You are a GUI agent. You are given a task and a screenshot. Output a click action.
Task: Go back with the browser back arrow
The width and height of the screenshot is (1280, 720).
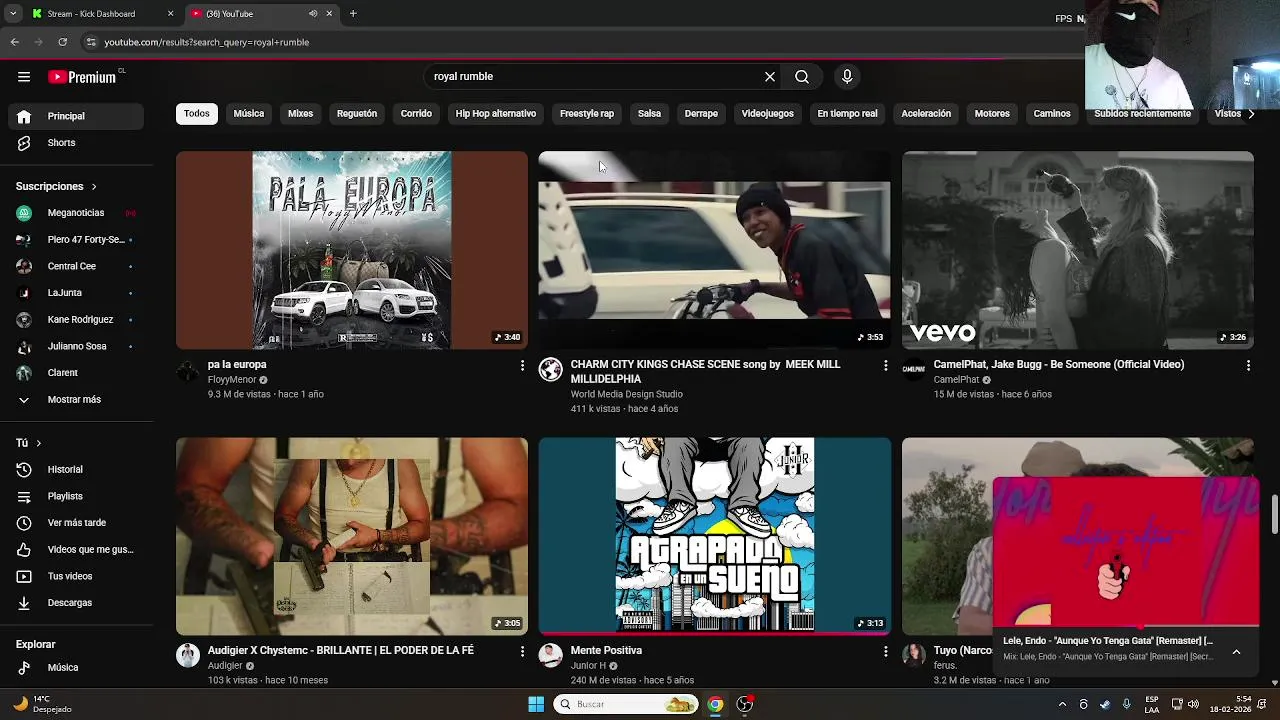pos(15,42)
